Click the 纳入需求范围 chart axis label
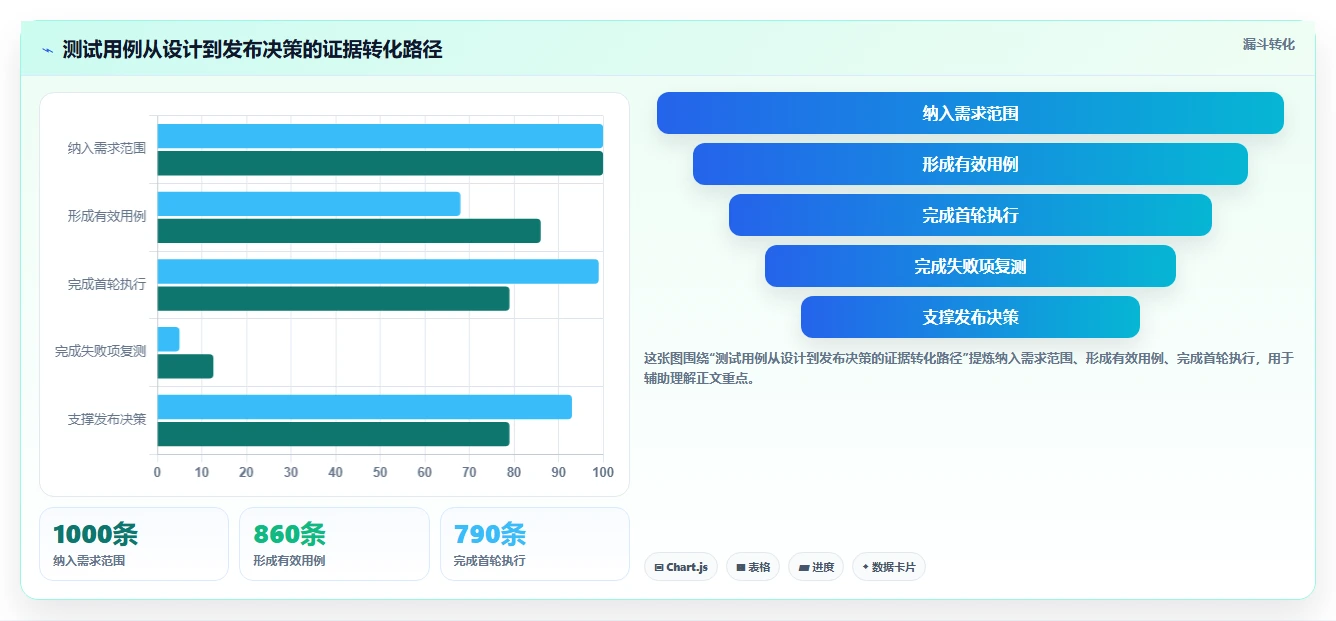This screenshot has height=621, width=1336. (x=107, y=148)
